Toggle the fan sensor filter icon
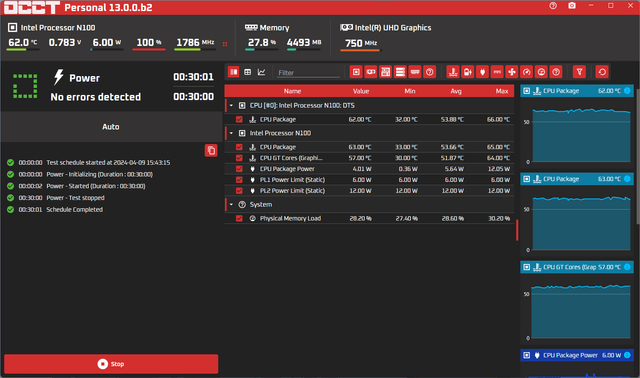This screenshot has width=640, height=378. pos(512,72)
